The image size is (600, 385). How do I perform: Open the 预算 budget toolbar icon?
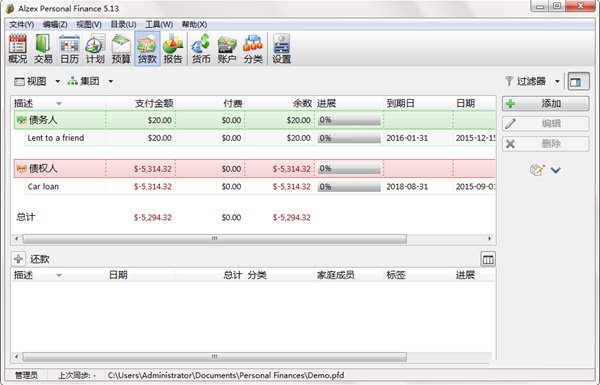[x=121, y=49]
